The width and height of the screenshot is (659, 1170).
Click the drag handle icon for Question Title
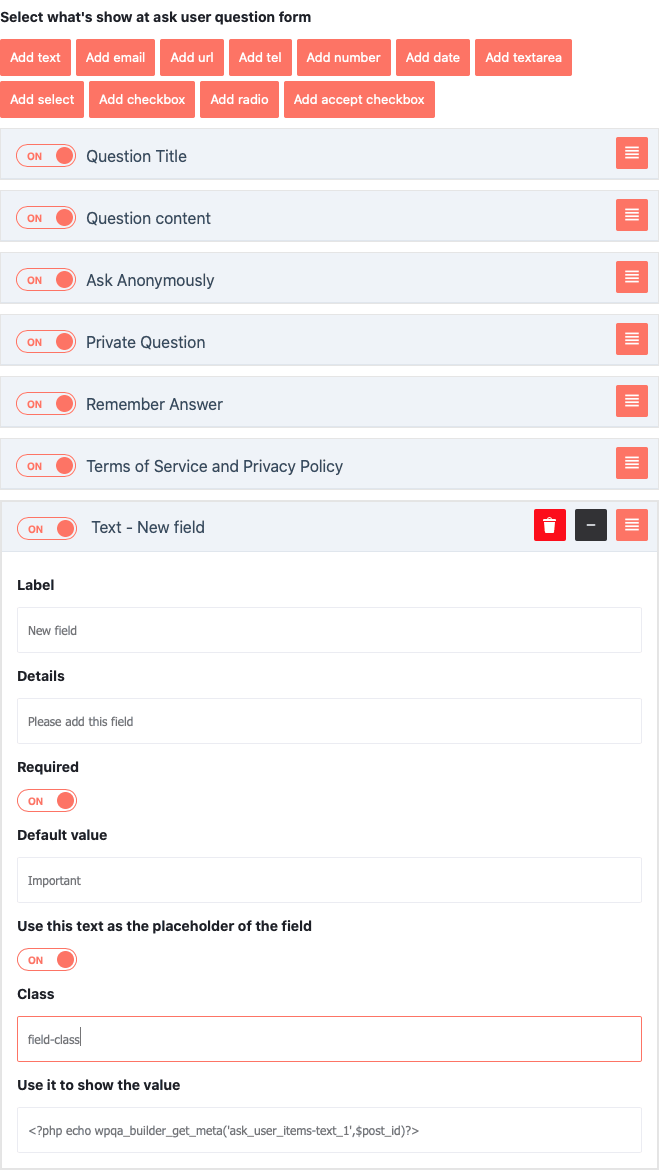pos(631,153)
